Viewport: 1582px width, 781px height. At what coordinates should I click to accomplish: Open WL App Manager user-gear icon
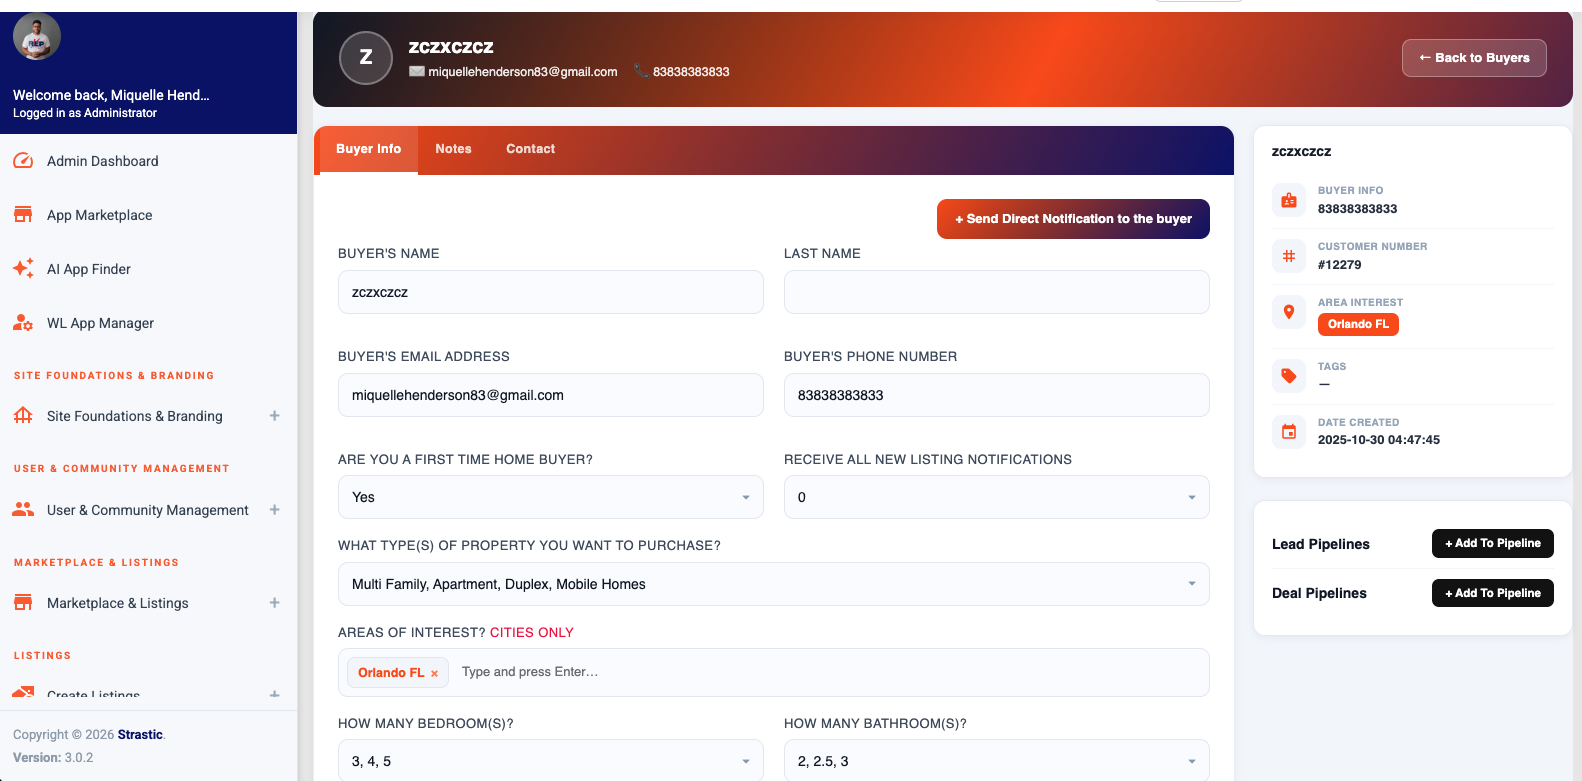(x=23, y=323)
